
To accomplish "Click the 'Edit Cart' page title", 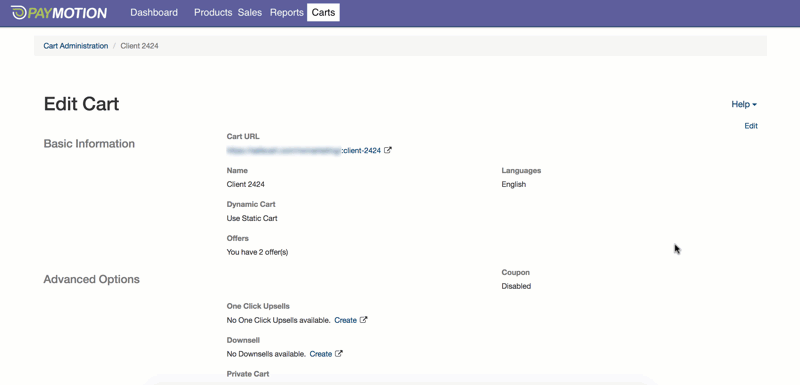I will [81, 104].
